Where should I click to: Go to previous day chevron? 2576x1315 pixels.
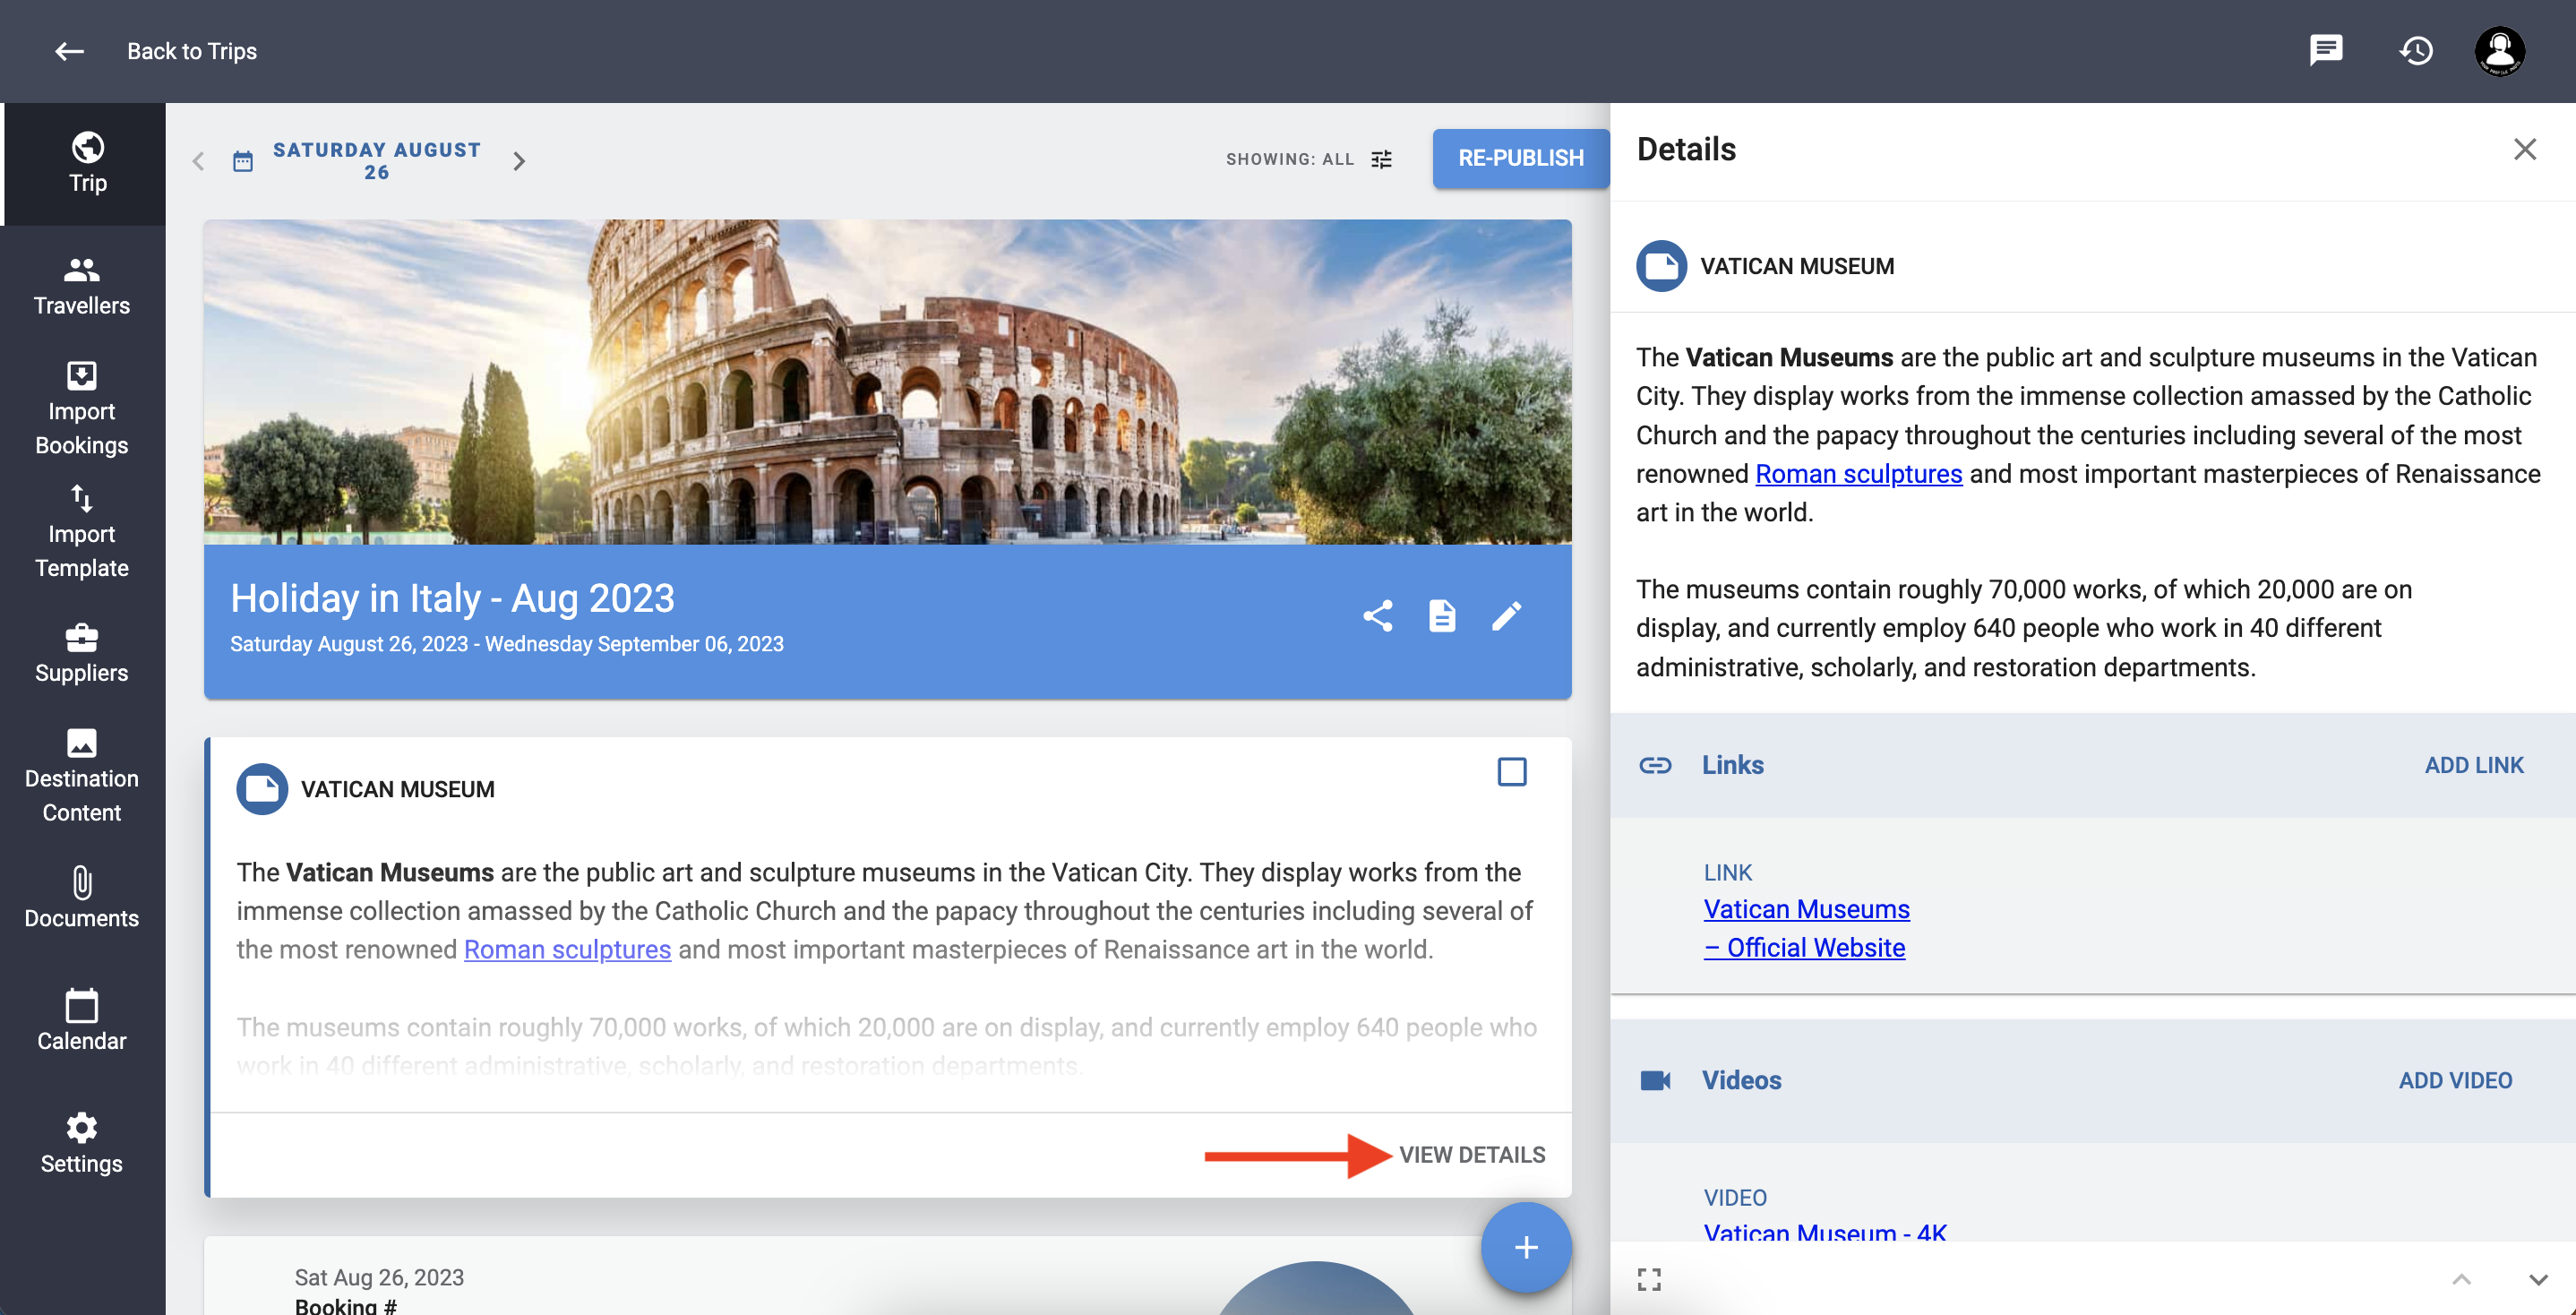[198, 161]
